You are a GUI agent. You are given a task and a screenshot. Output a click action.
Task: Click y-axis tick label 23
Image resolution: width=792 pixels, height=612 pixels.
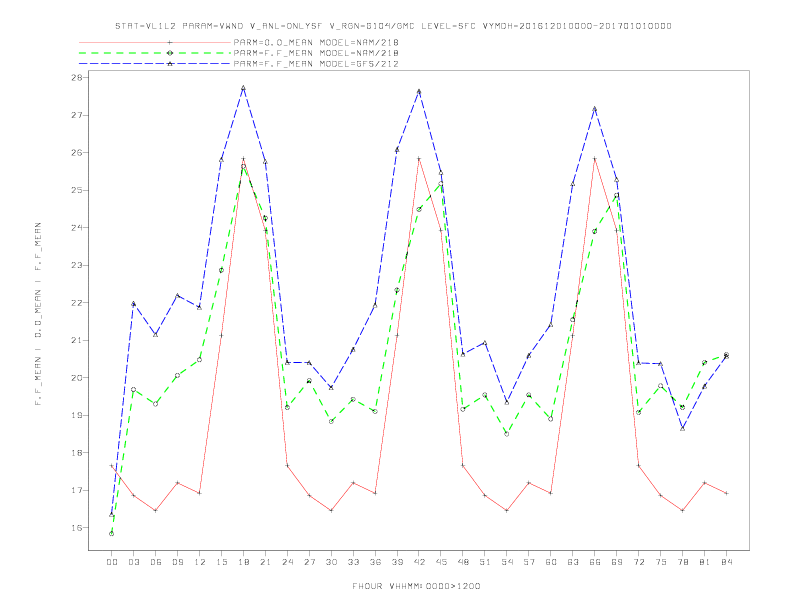click(76, 265)
